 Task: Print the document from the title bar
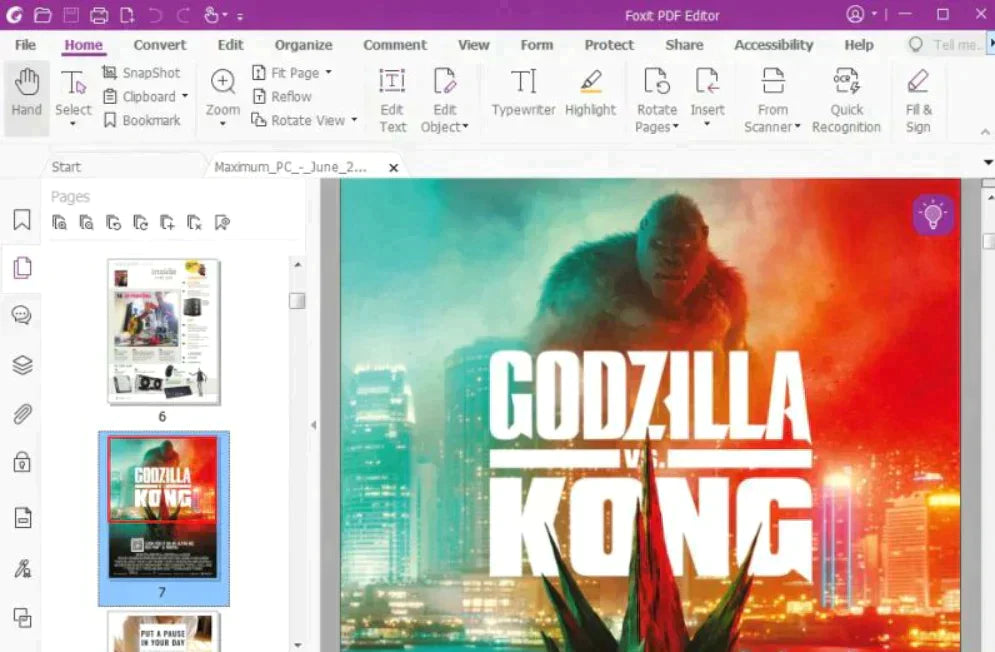point(99,15)
